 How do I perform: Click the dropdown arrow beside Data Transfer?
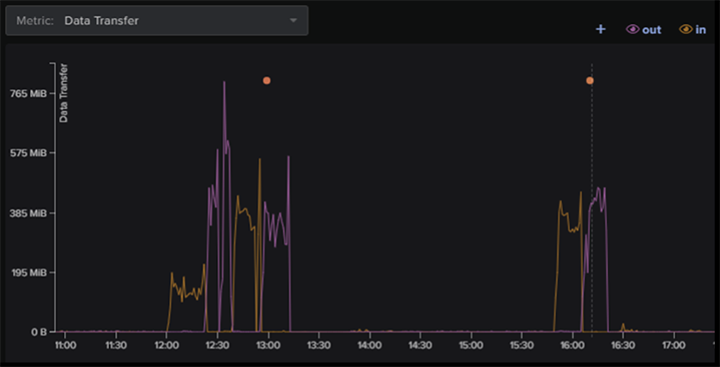(x=293, y=21)
